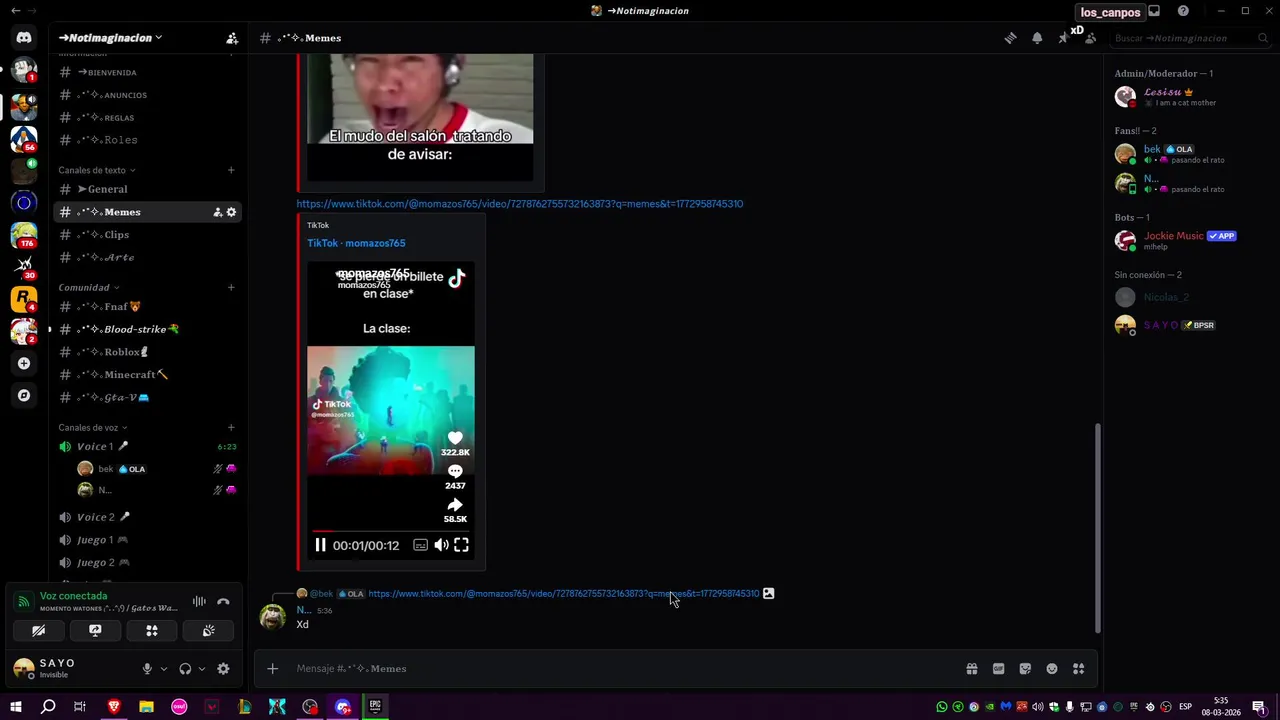Open Lesisu profile in member list
Screen dimensions: 1280x720
click(1192, 97)
